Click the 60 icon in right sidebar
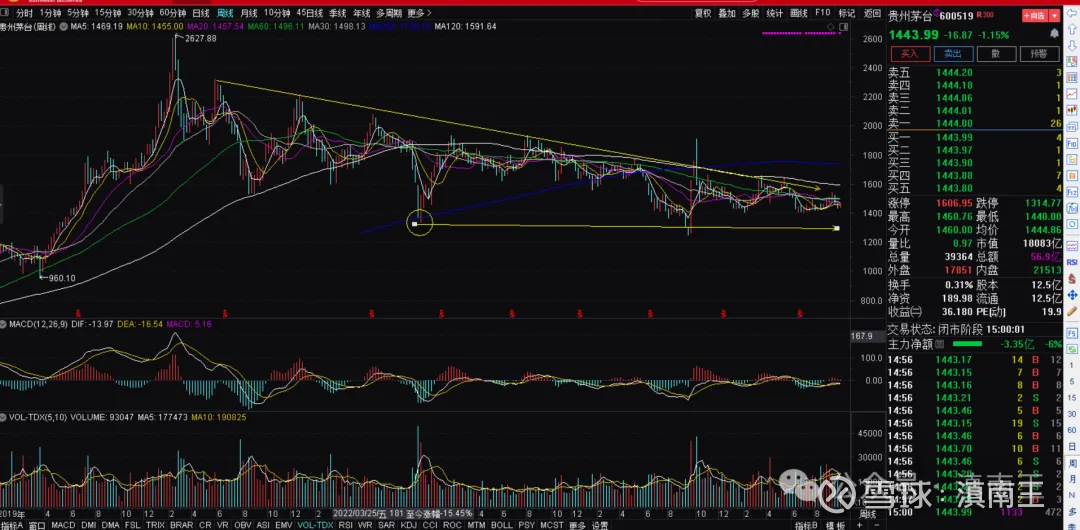This screenshot has width=1080, height=530. point(1072,430)
